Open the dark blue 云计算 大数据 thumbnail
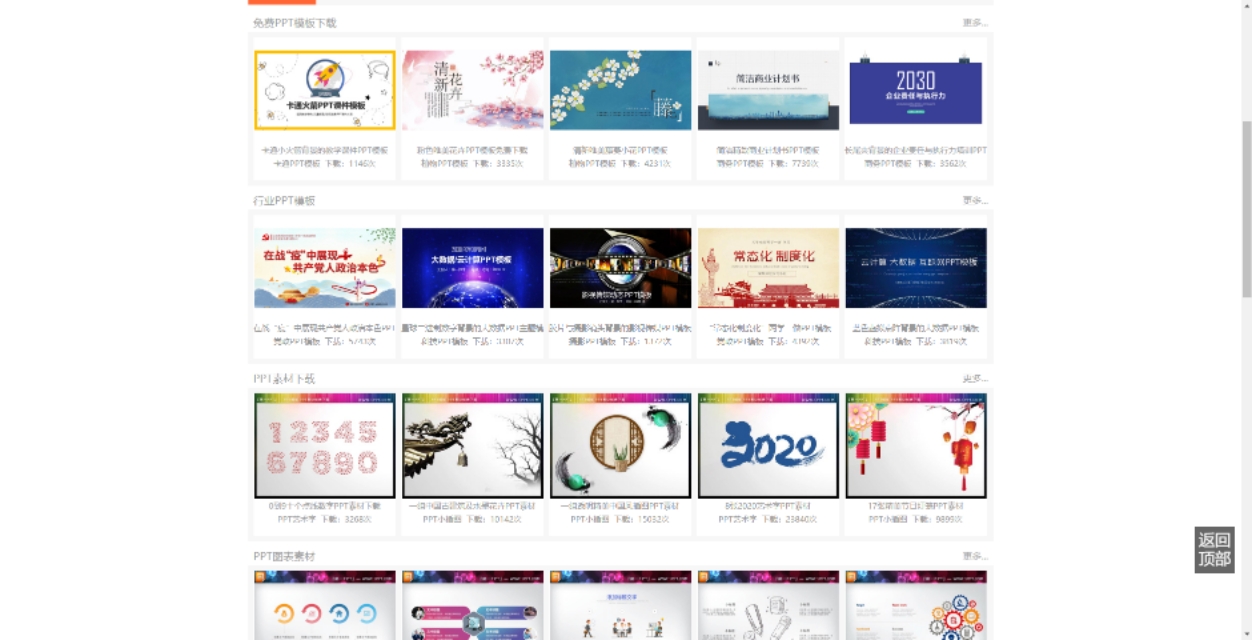1252x640 pixels. coord(916,268)
